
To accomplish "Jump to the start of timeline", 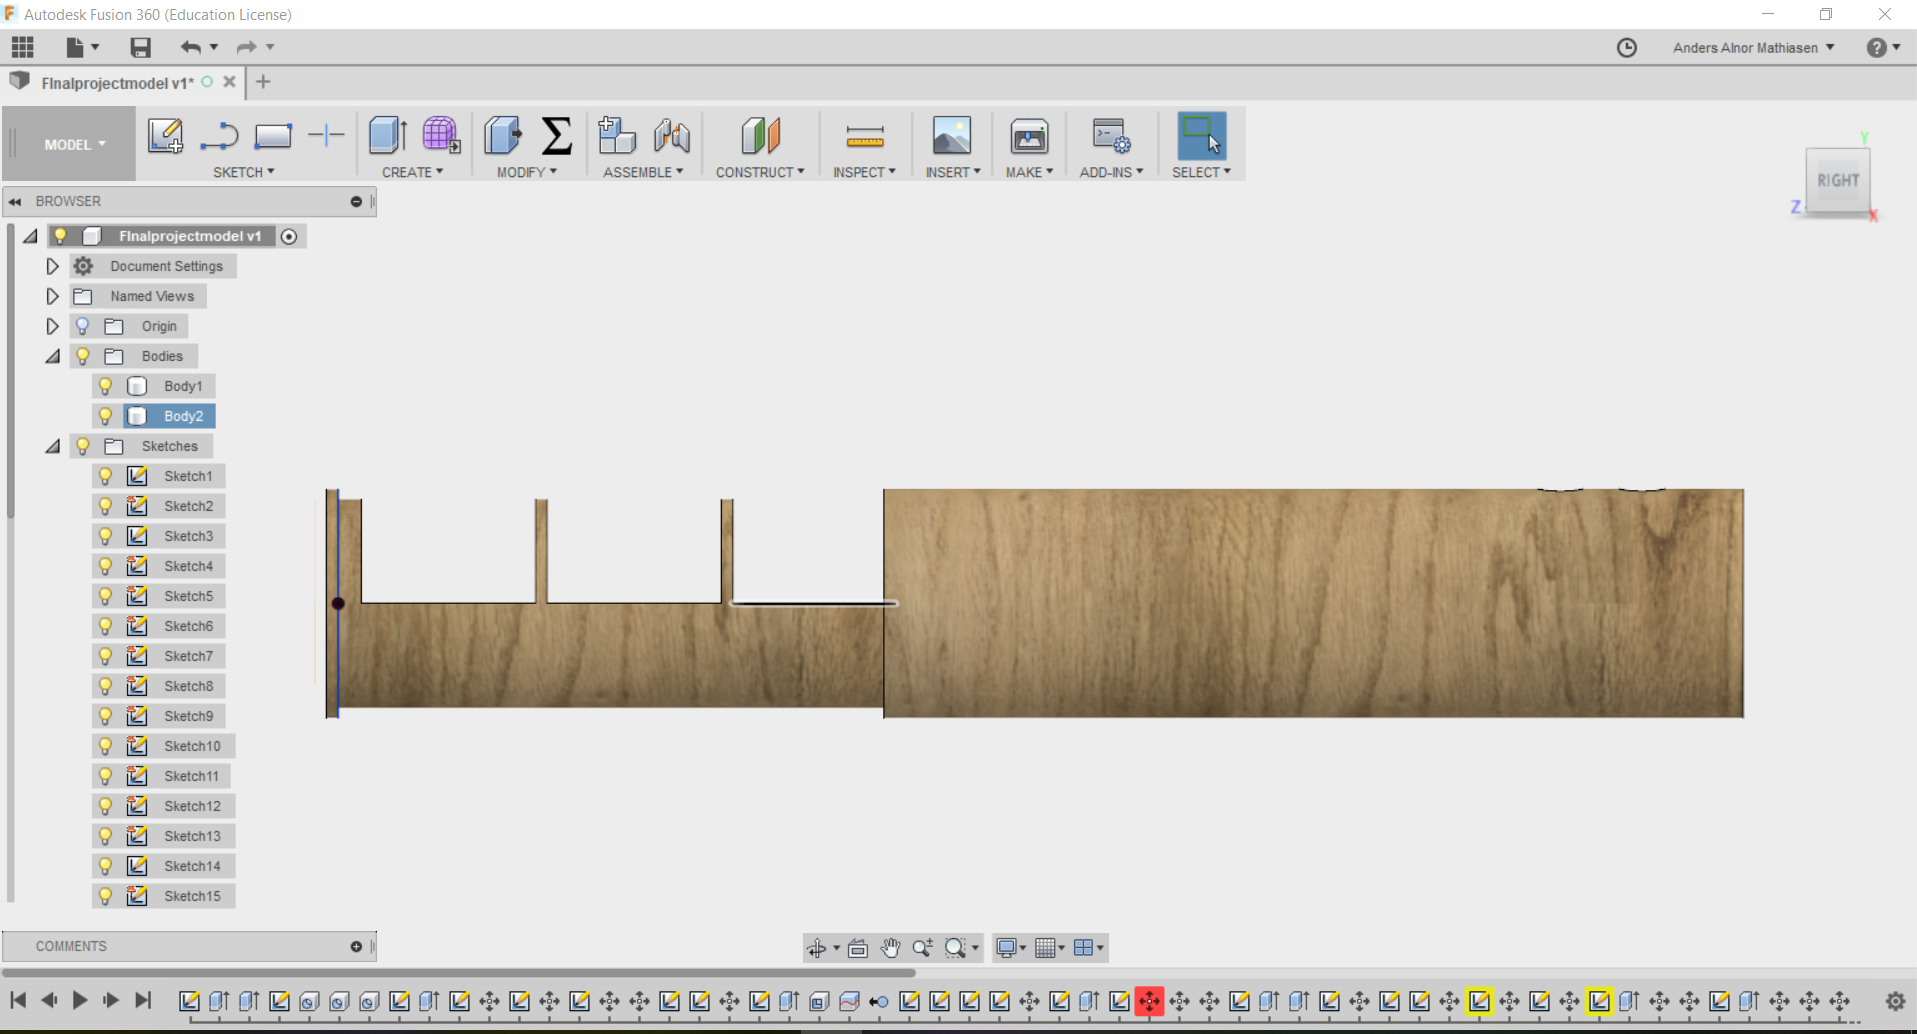I will (18, 1000).
